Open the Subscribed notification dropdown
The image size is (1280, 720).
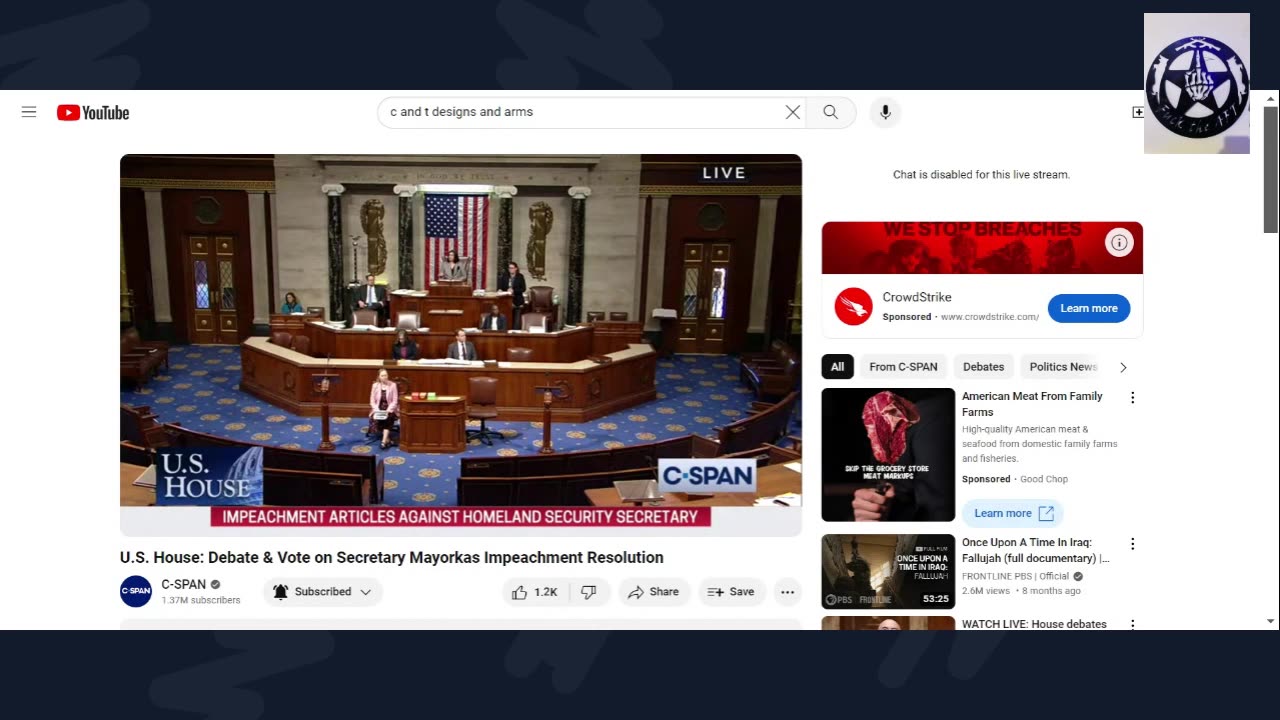(323, 592)
